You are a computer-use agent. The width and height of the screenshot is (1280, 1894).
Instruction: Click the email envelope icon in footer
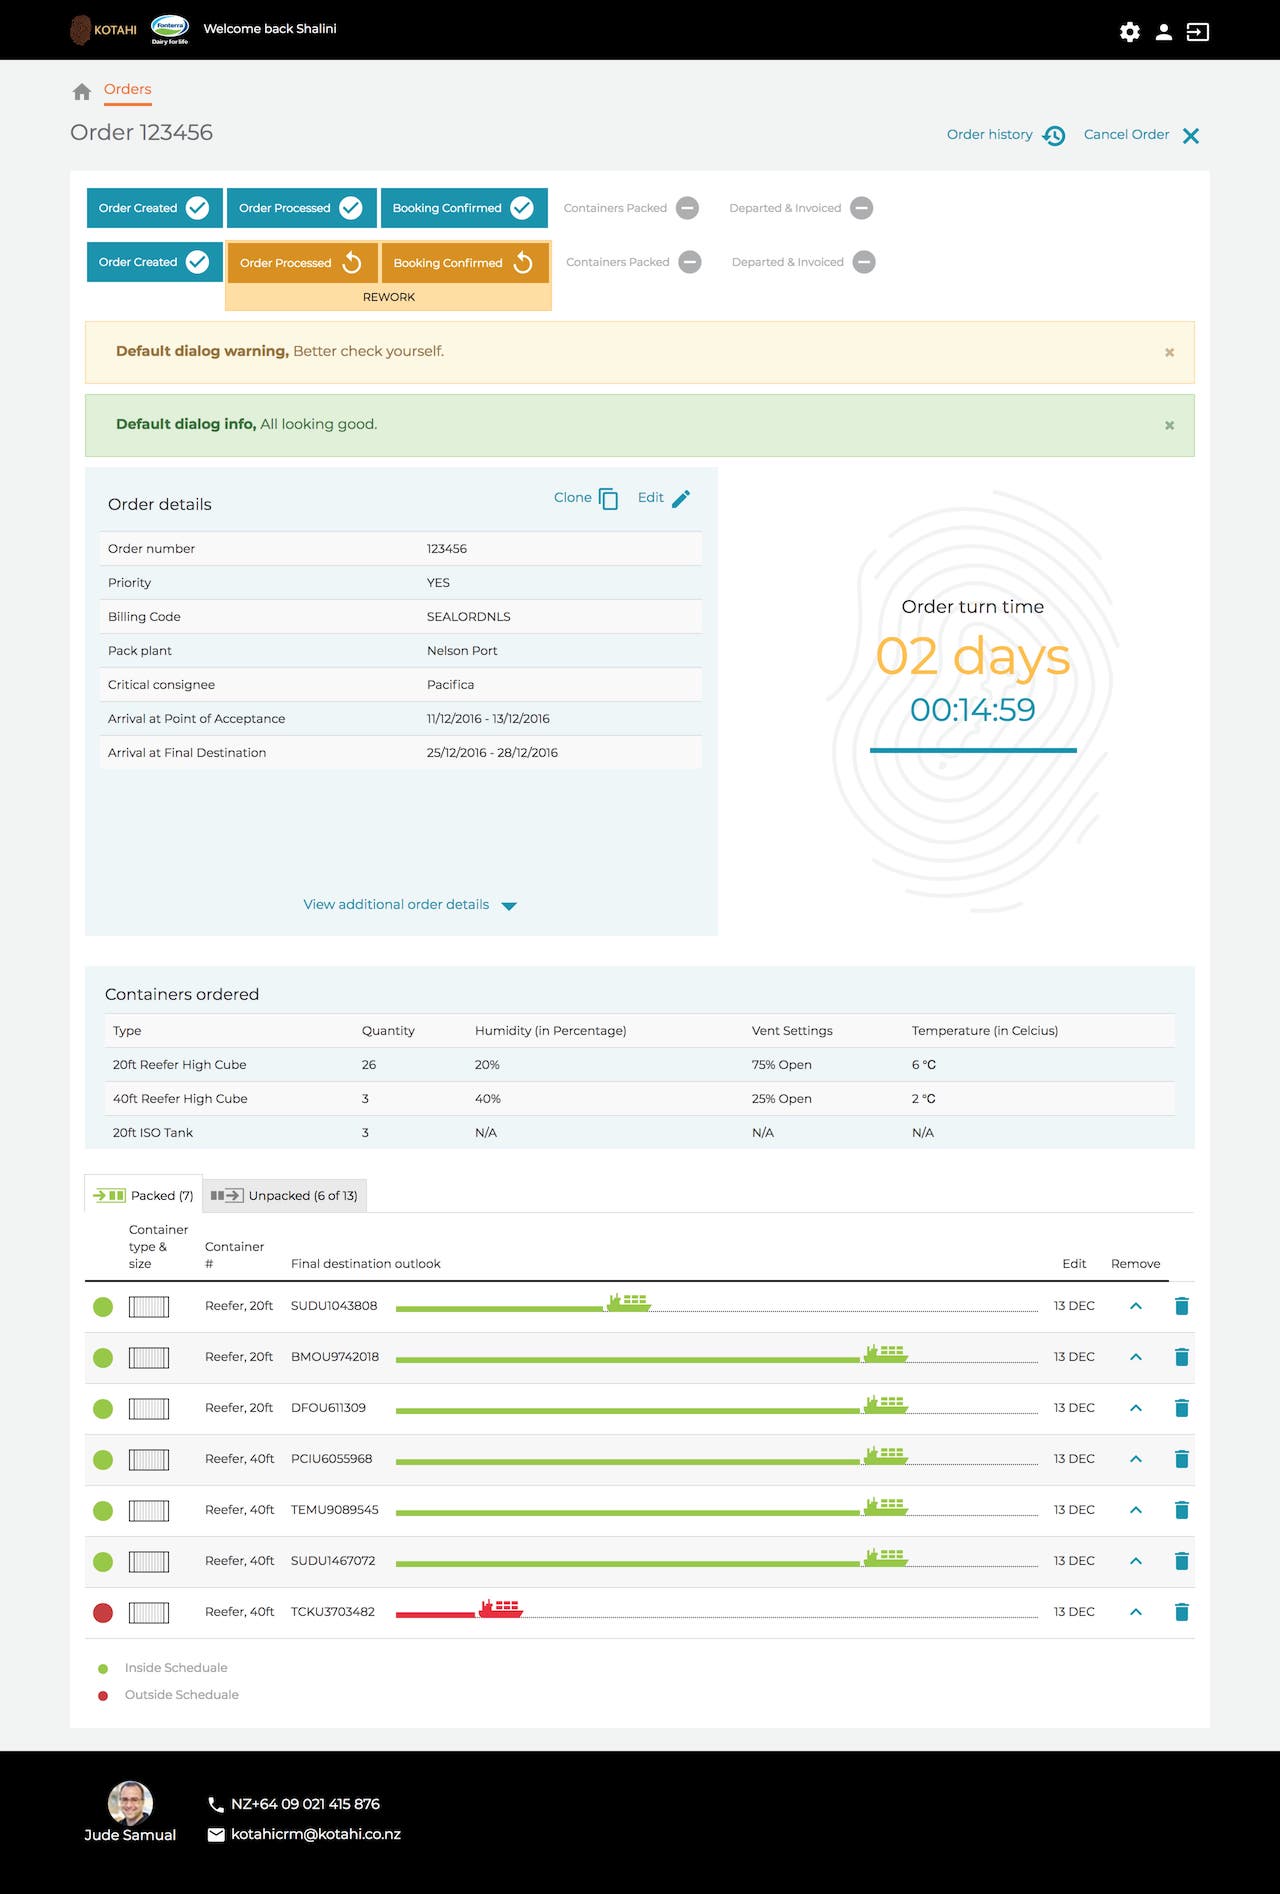point(216,1835)
